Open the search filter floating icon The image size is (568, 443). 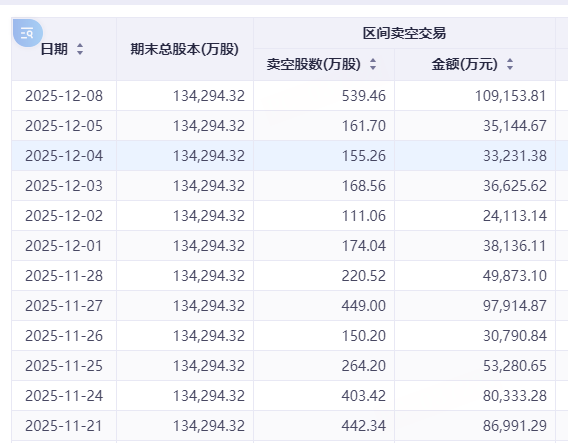pyautogui.click(x=28, y=33)
